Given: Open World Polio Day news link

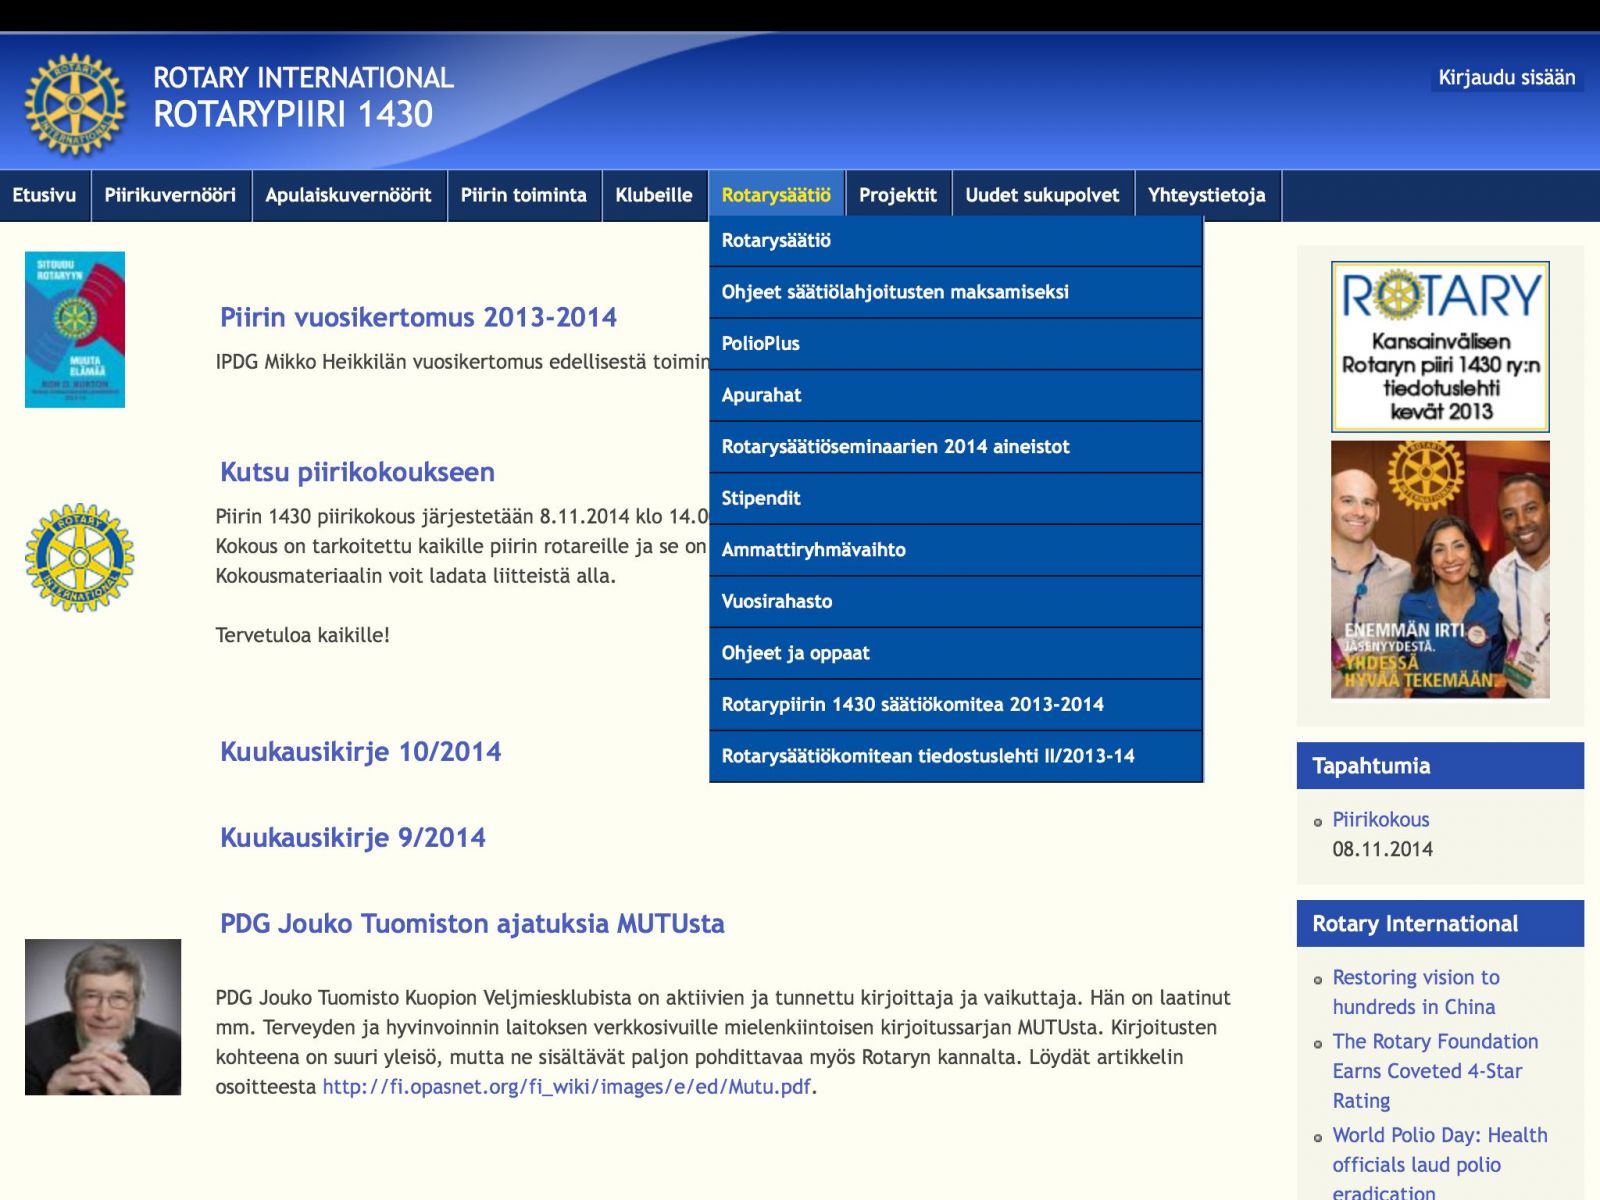Looking at the screenshot, I should (x=1439, y=1164).
